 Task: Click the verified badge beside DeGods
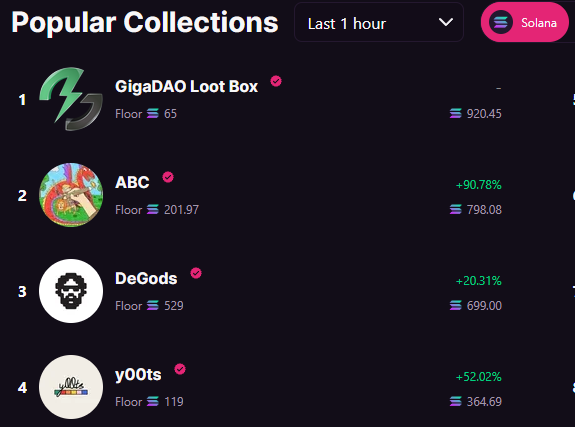[196, 273]
